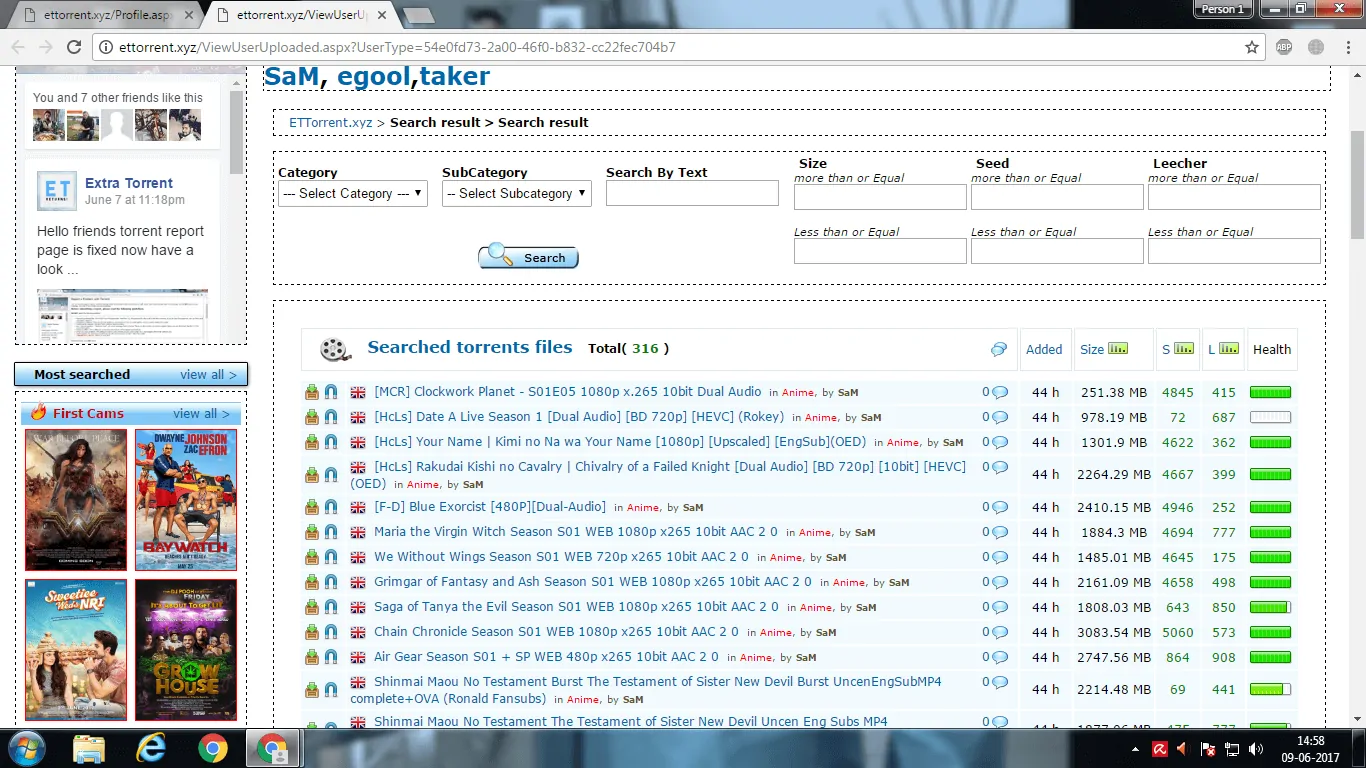The width and height of the screenshot is (1366, 768).
Task: Click Size Less than or Equal field
Action: (880, 251)
